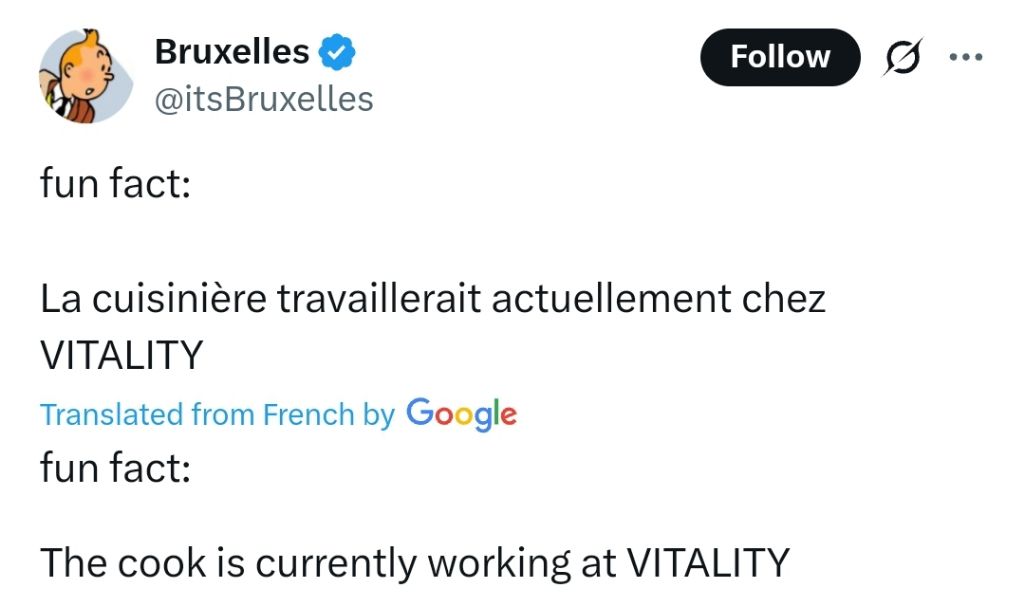
Task: Click the word 'actuellement' in the tweet
Action: click(x=611, y=299)
